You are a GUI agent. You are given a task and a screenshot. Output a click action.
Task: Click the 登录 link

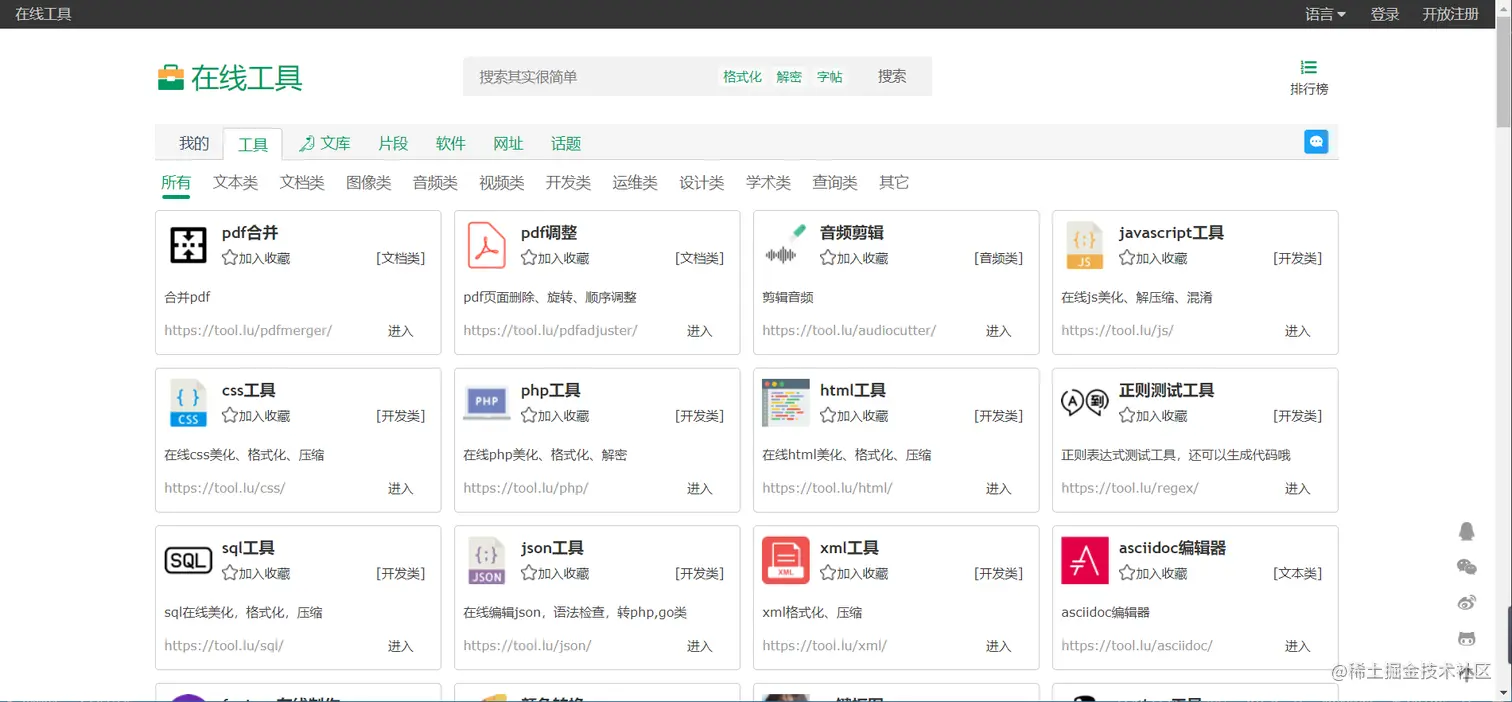click(x=1385, y=14)
